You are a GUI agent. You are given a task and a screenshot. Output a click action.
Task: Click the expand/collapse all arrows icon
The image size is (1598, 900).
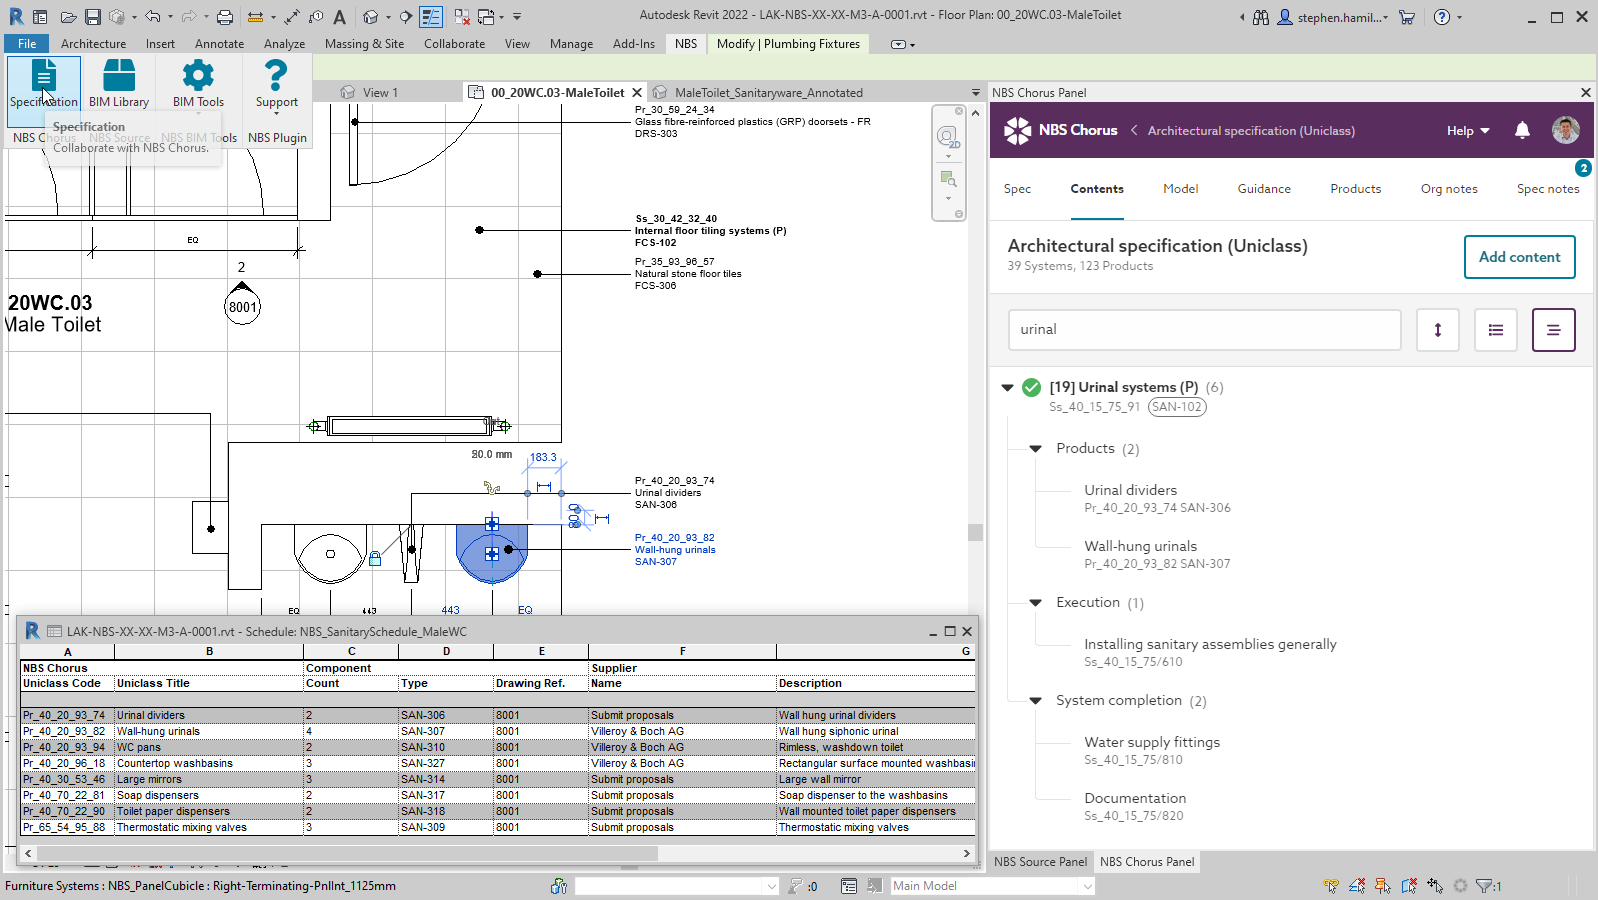[1438, 330]
